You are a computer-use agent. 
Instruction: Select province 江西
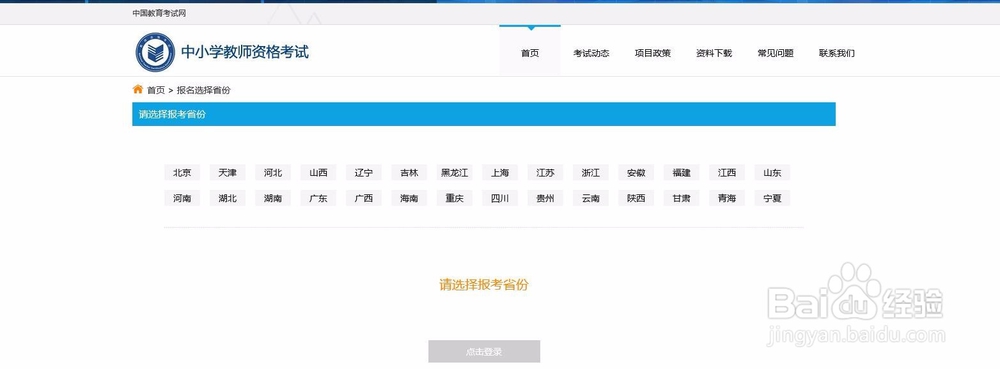pyautogui.click(x=726, y=173)
